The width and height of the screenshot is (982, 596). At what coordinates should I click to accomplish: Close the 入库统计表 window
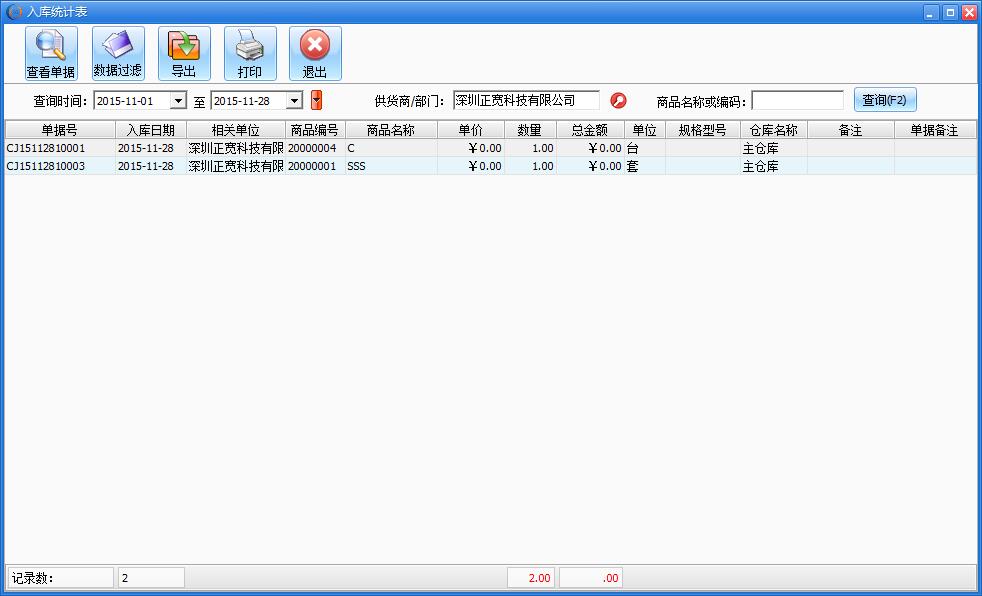pos(968,13)
